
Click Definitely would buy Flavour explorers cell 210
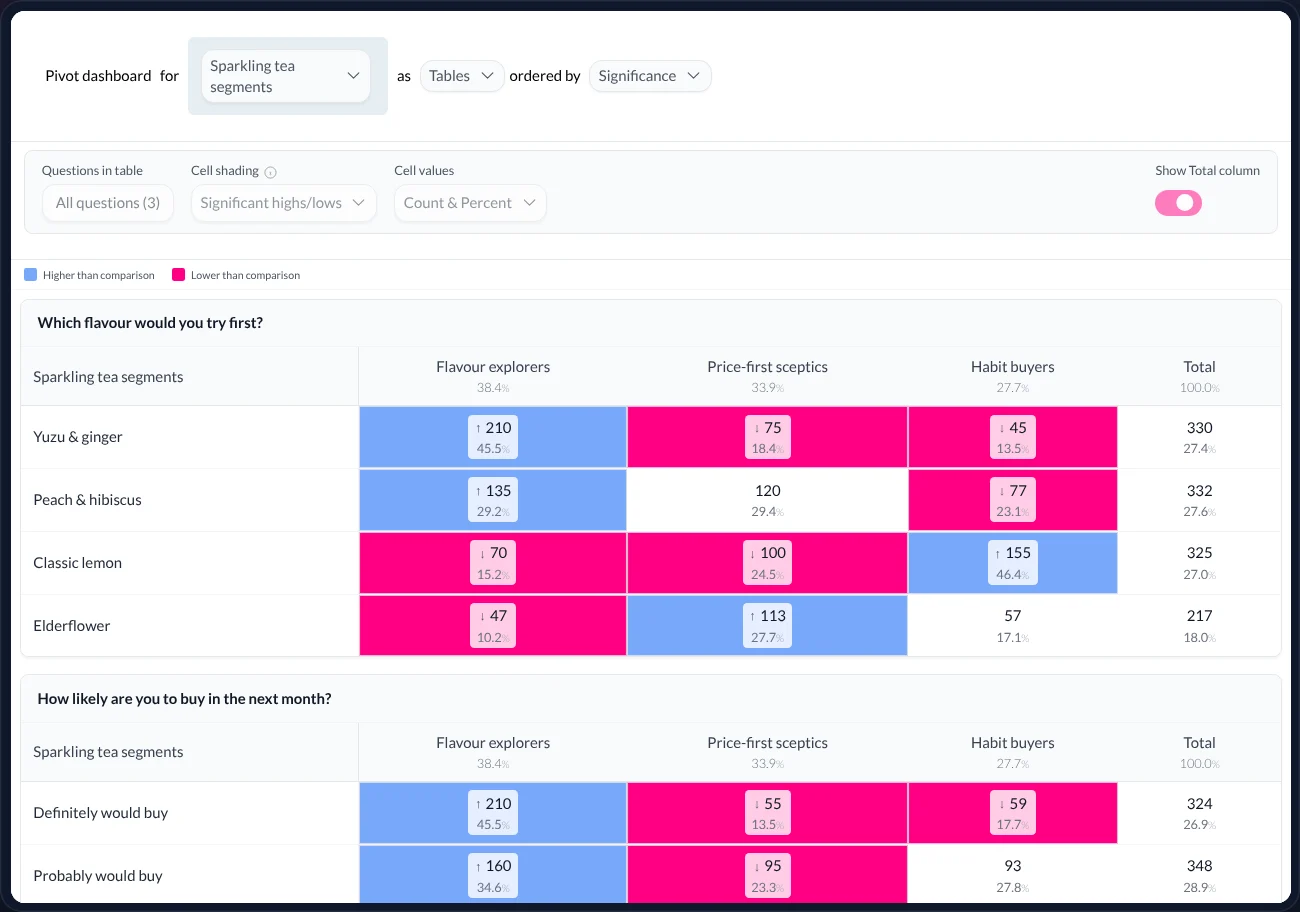pyautogui.click(x=493, y=813)
